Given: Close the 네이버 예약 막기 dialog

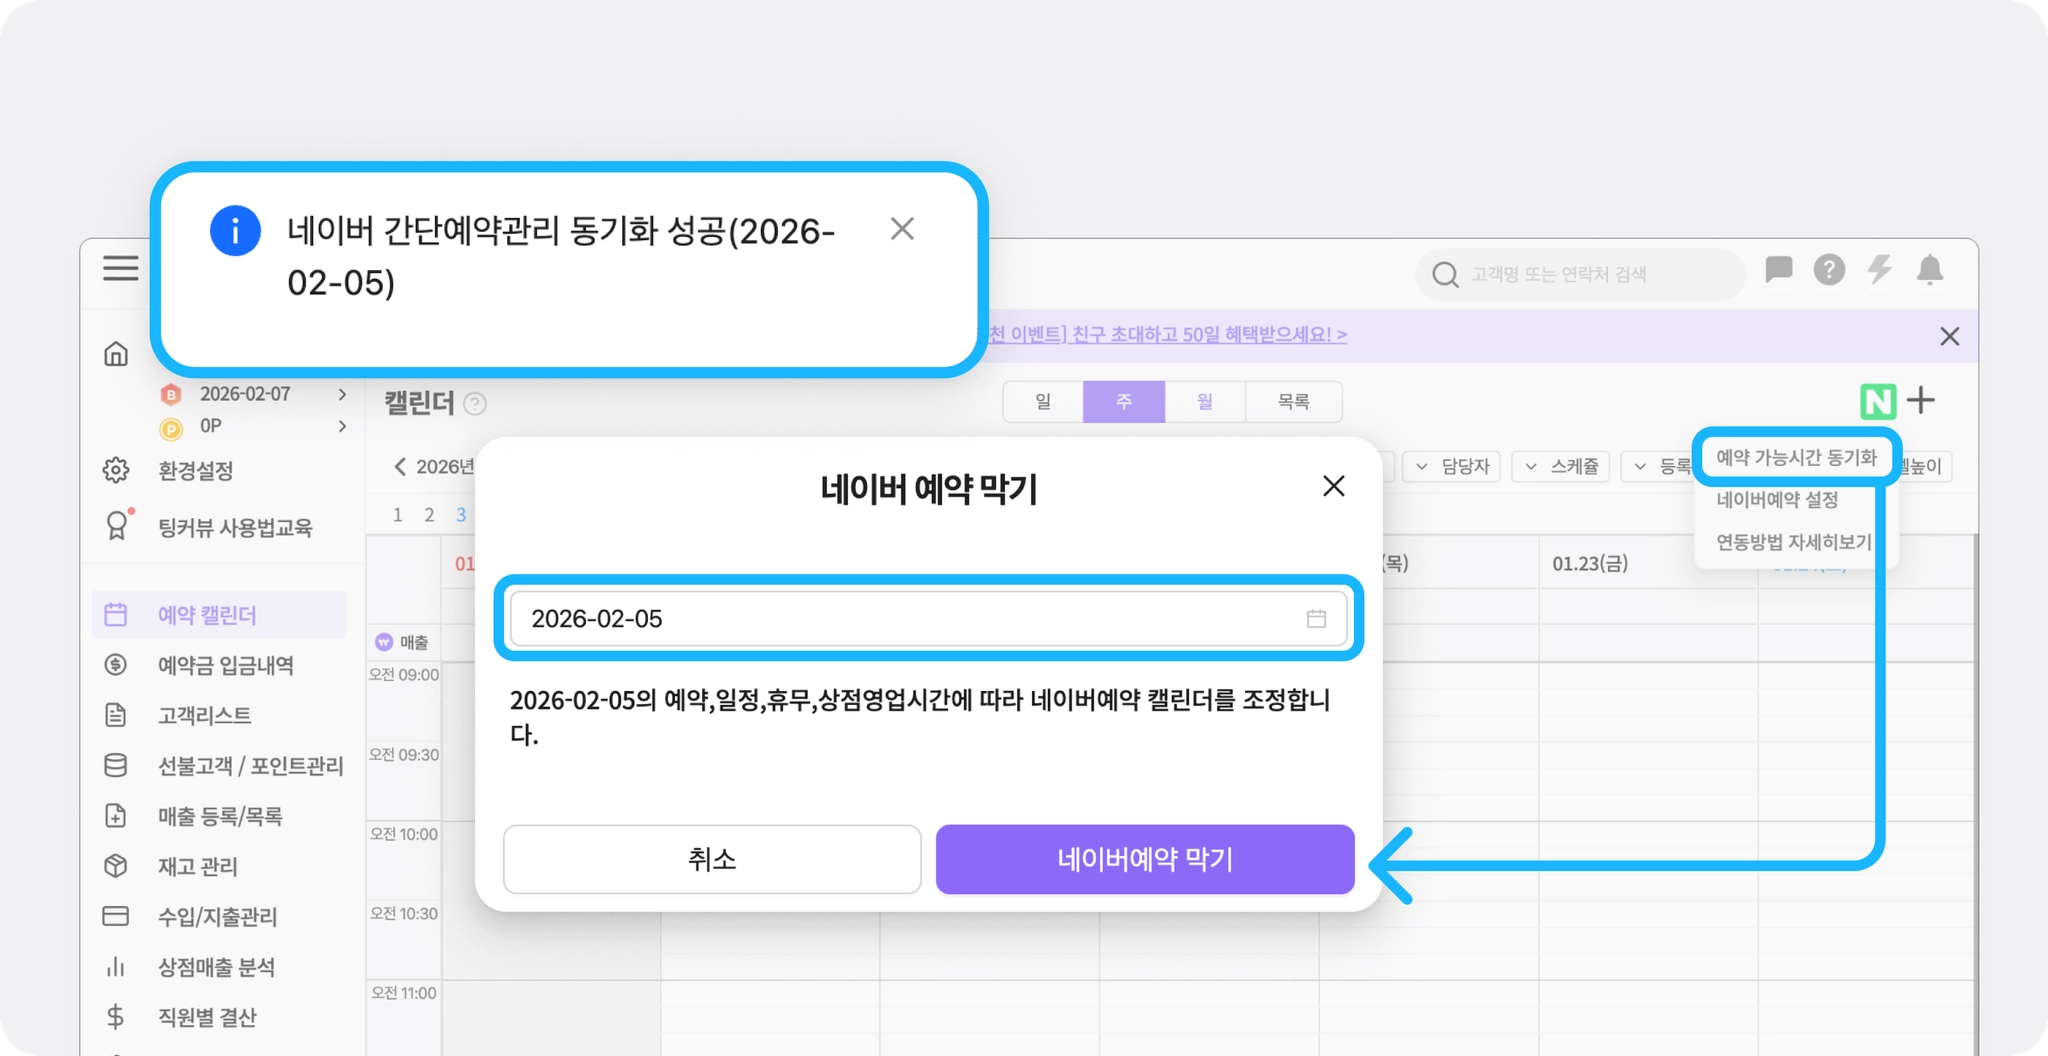Looking at the screenshot, I should pos(1333,486).
